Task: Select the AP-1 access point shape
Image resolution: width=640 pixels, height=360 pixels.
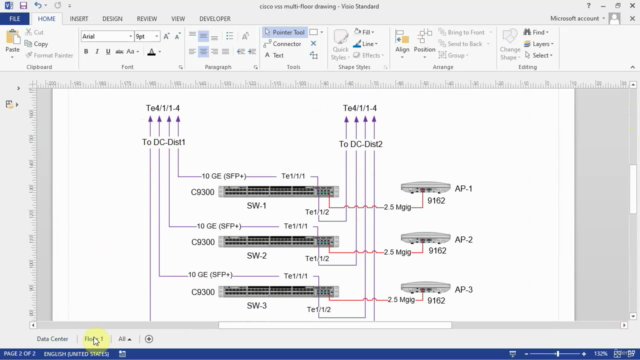Action: (x=425, y=188)
